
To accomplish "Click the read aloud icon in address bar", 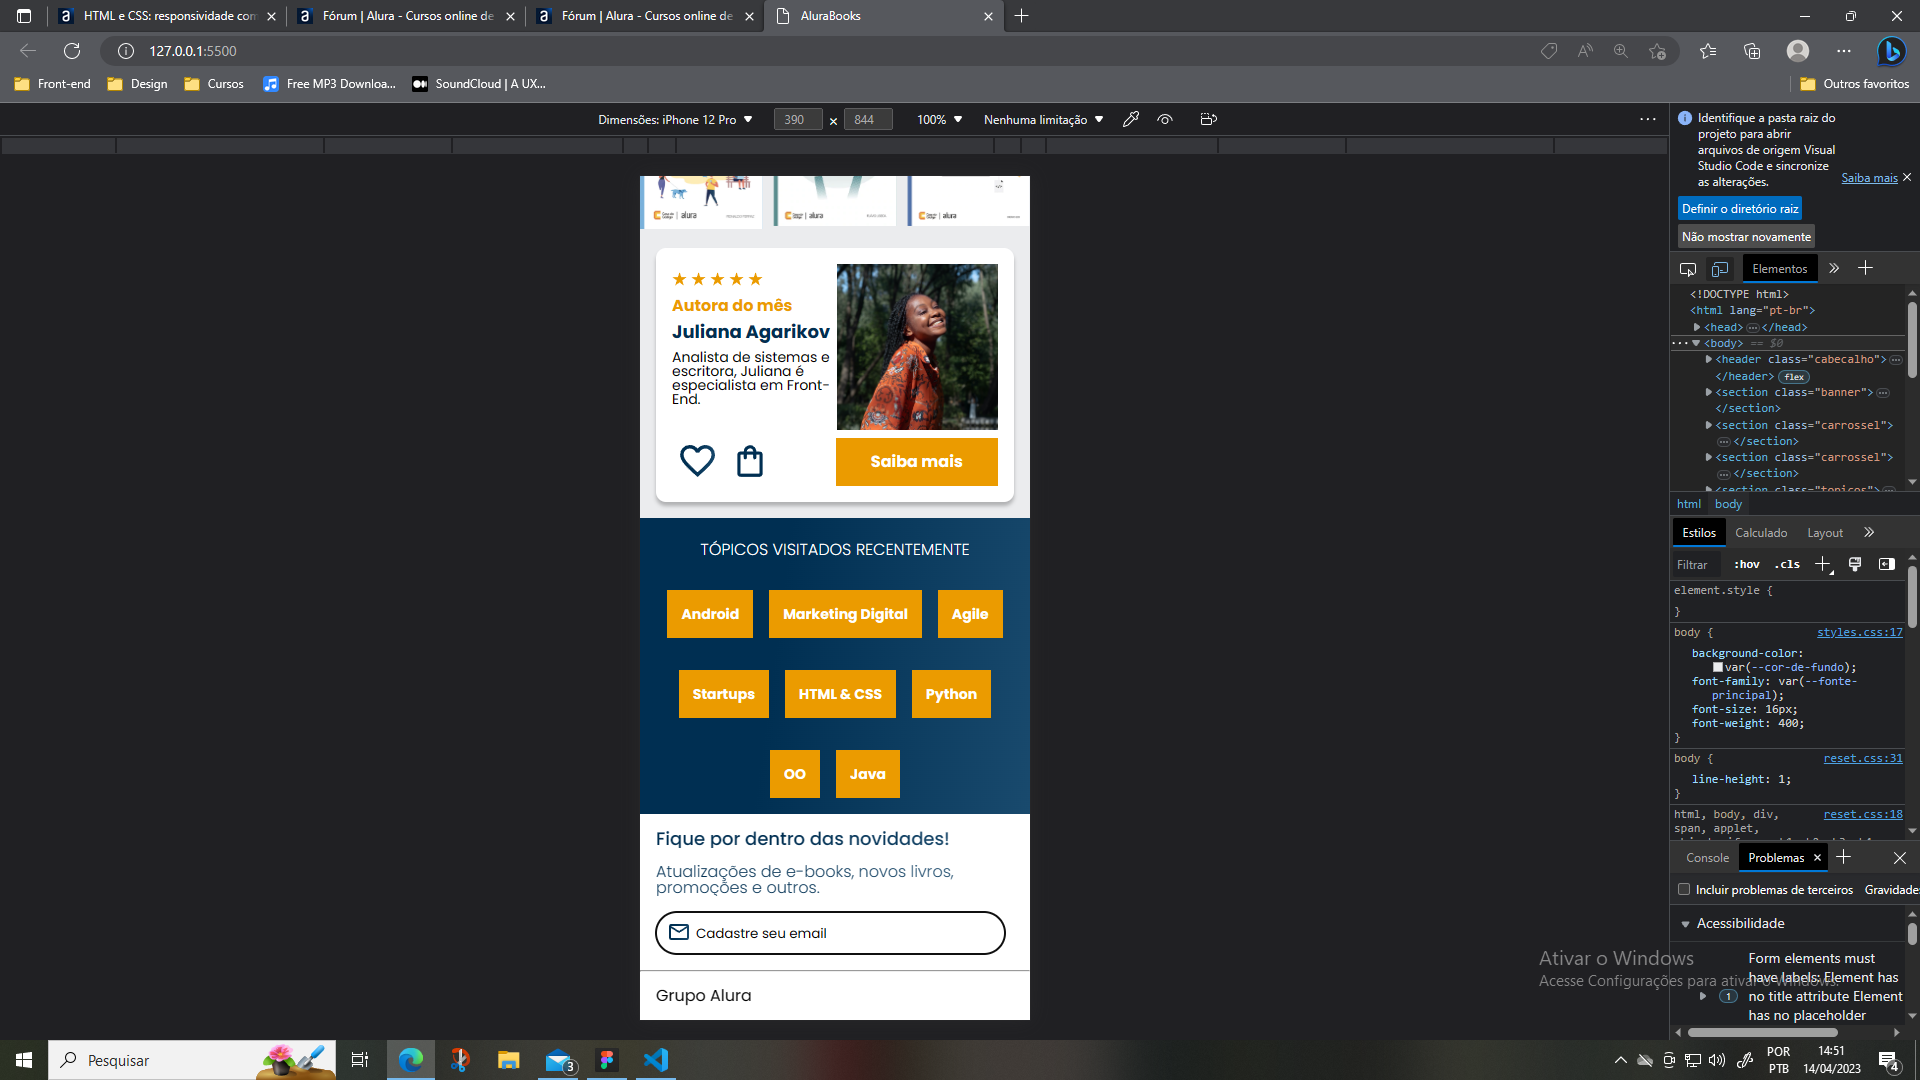I will tap(1585, 51).
